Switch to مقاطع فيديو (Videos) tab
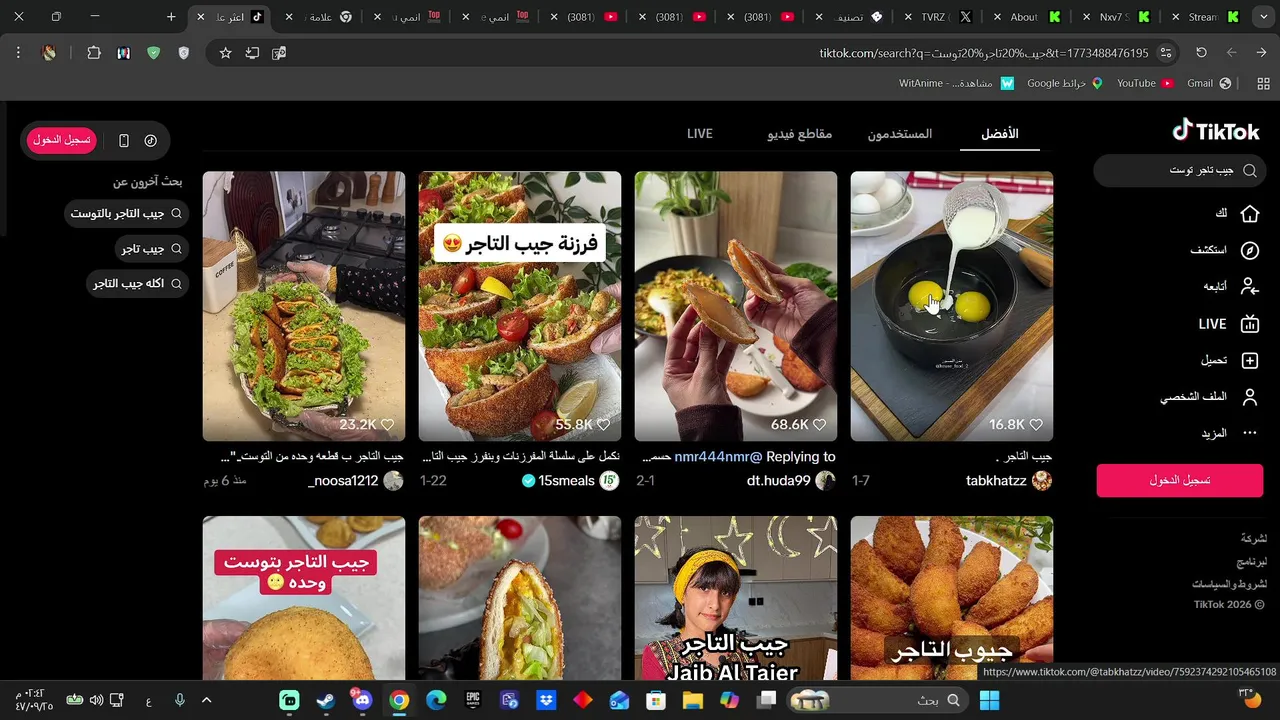This screenshot has width=1280, height=720. (800, 134)
